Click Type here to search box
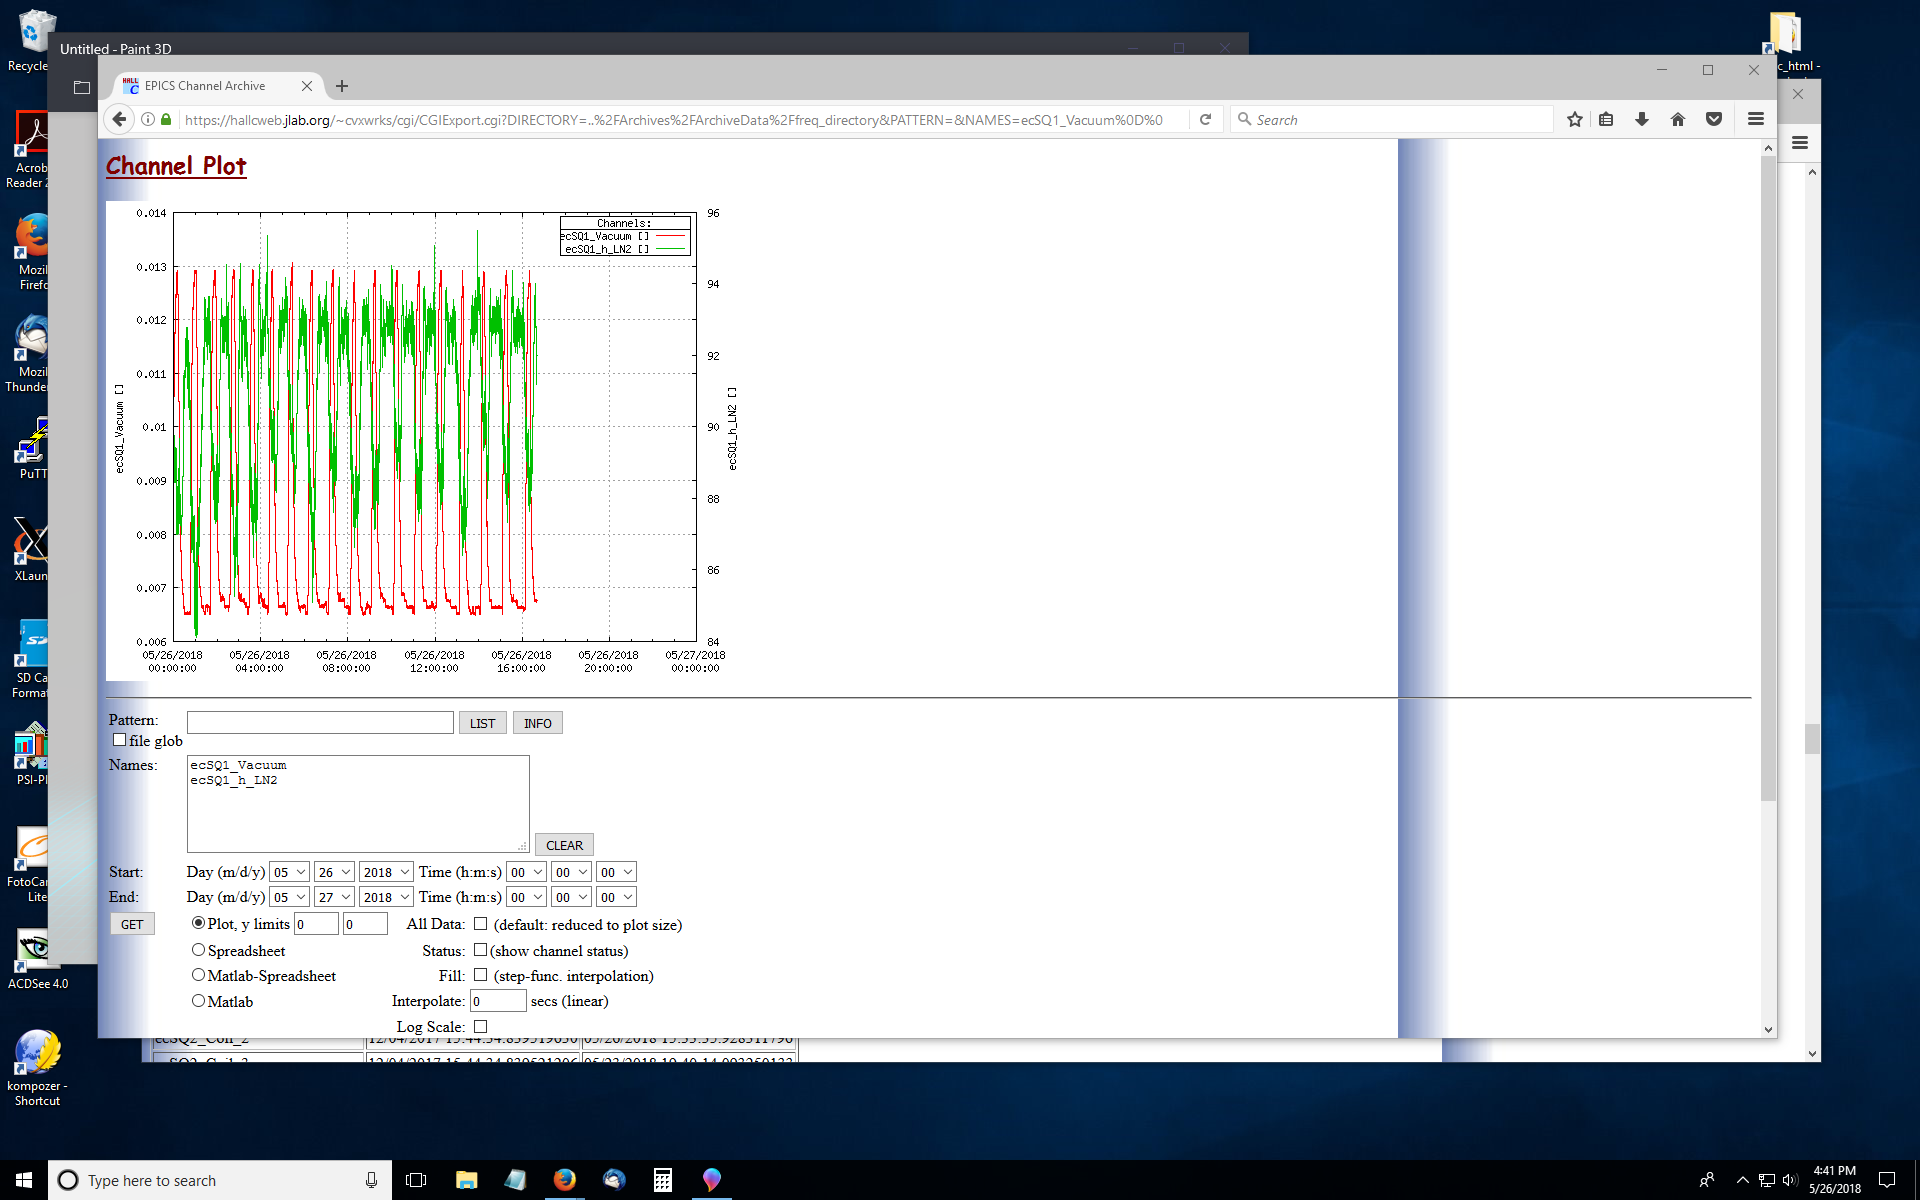 220,1180
